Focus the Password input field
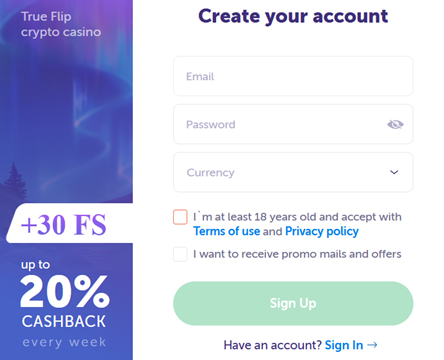 tap(293, 124)
